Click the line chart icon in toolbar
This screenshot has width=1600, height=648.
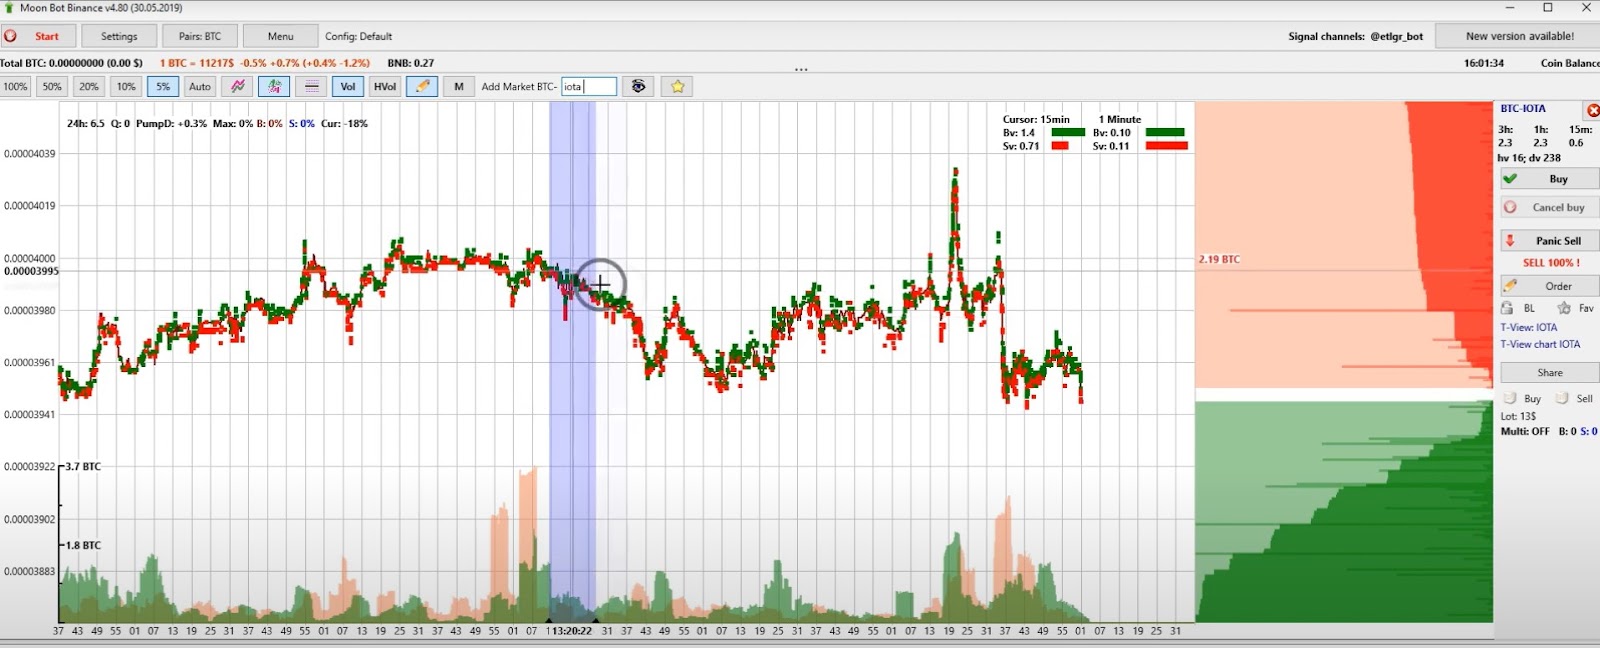238,87
